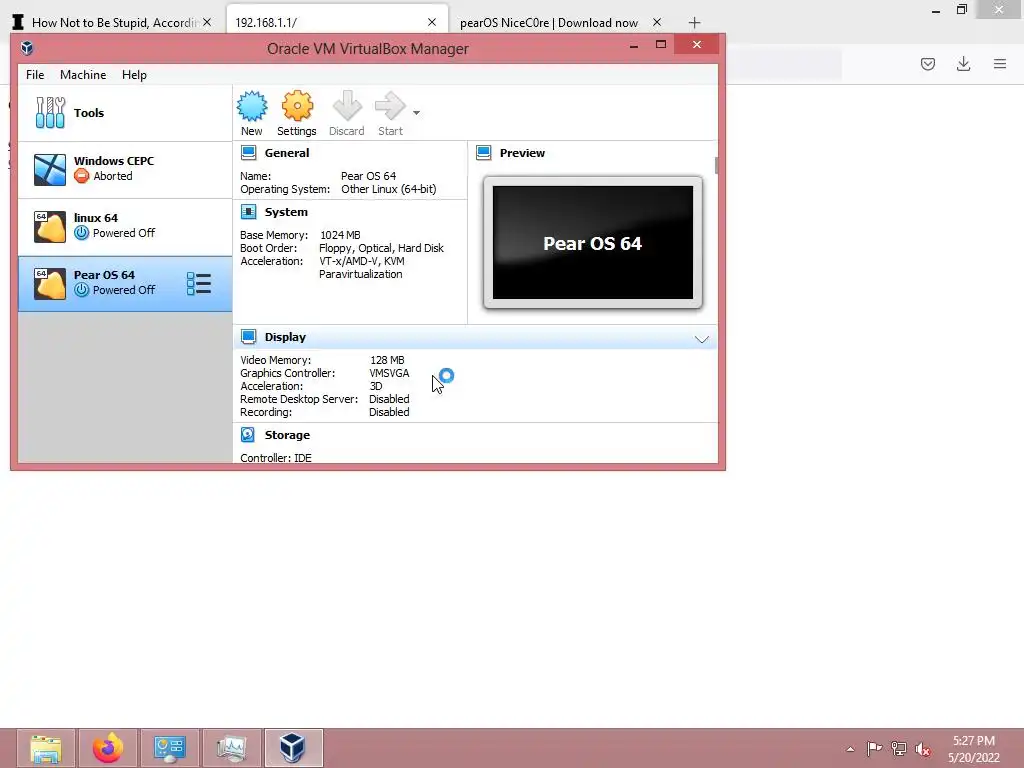Open a new Firefox tab
1024x768 pixels.
click(x=694, y=23)
